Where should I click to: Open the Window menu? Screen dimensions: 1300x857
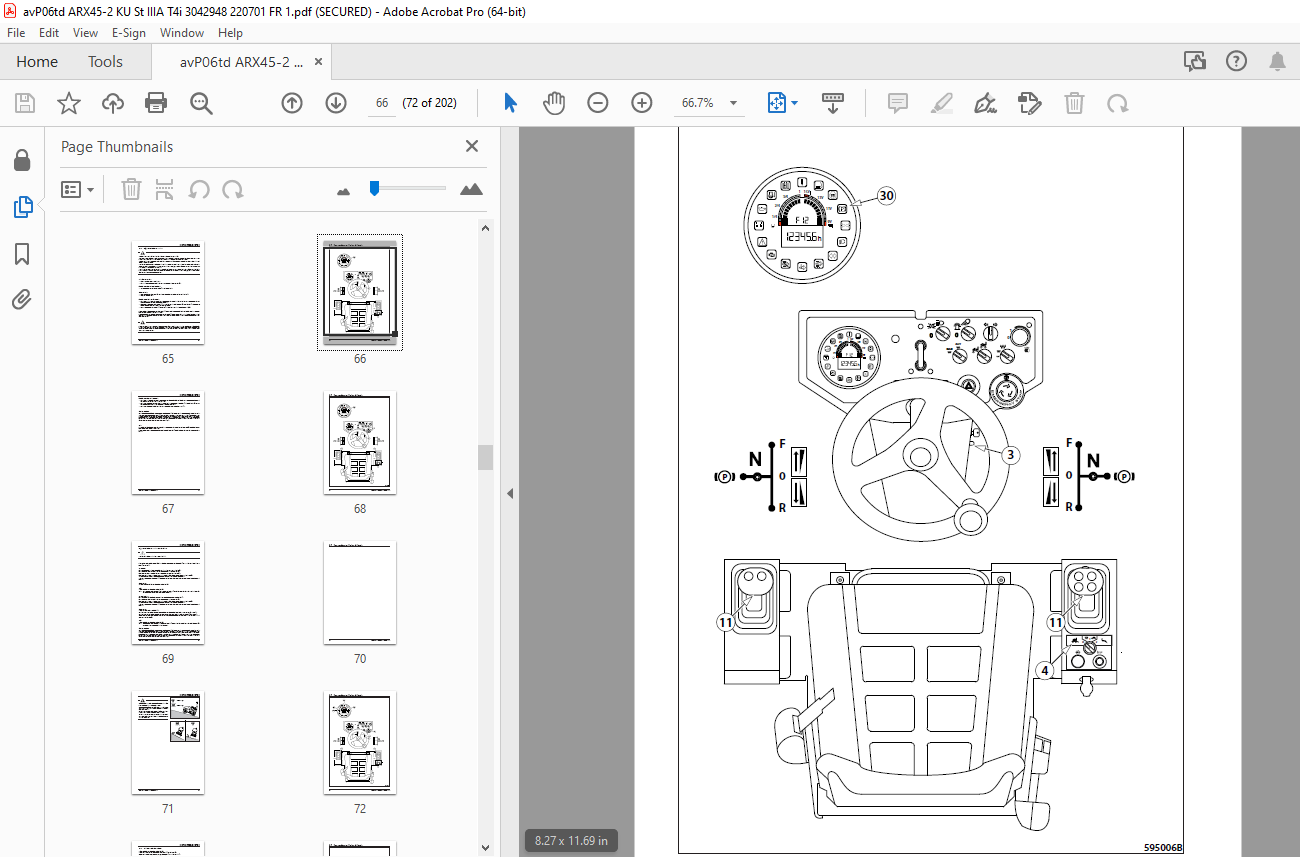(182, 33)
